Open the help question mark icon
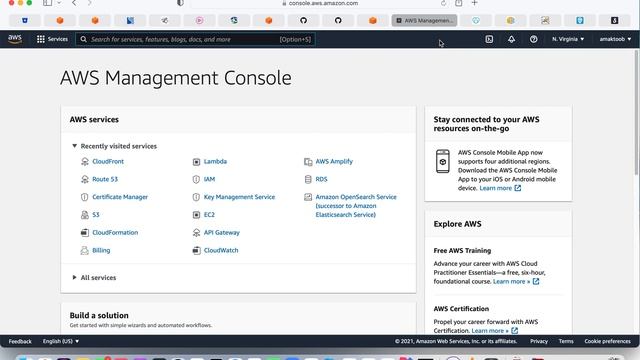The image size is (640, 360). (x=533, y=39)
